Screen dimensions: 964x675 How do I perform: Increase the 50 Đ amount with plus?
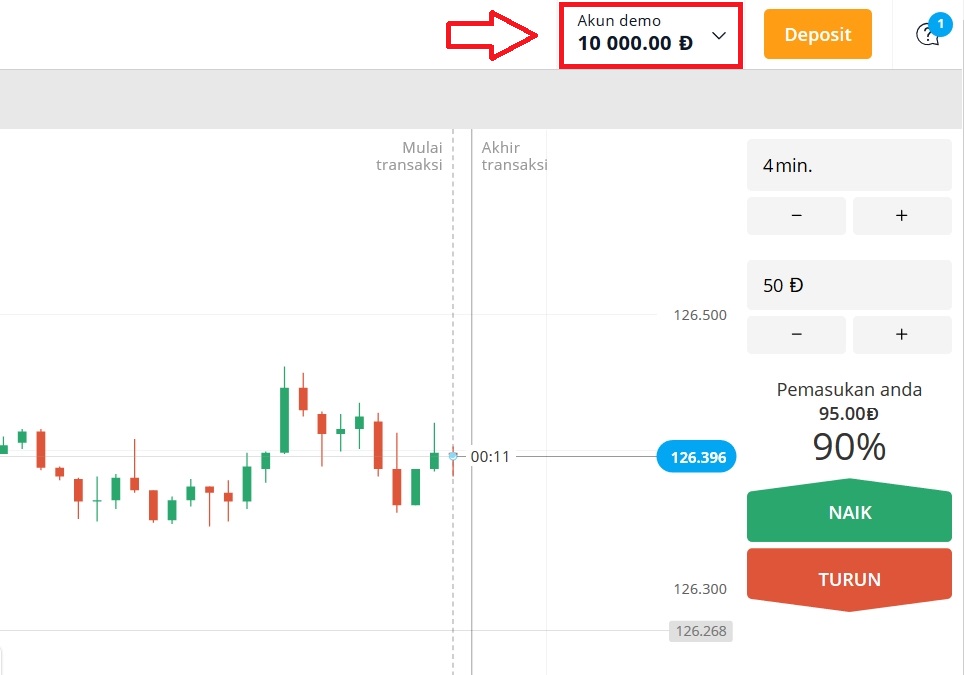(901, 334)
